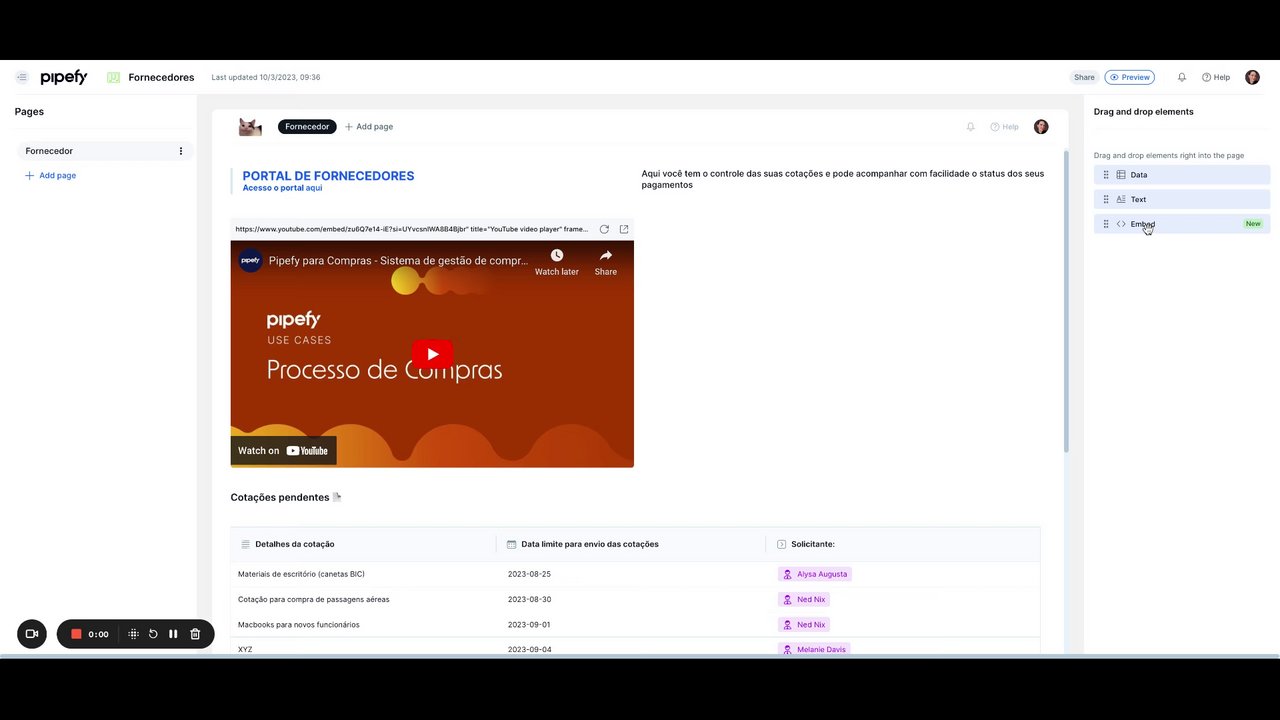Stop the recording with red stop button
Viewport: 1280px width, 720px height.
click(x=76, y=634)
